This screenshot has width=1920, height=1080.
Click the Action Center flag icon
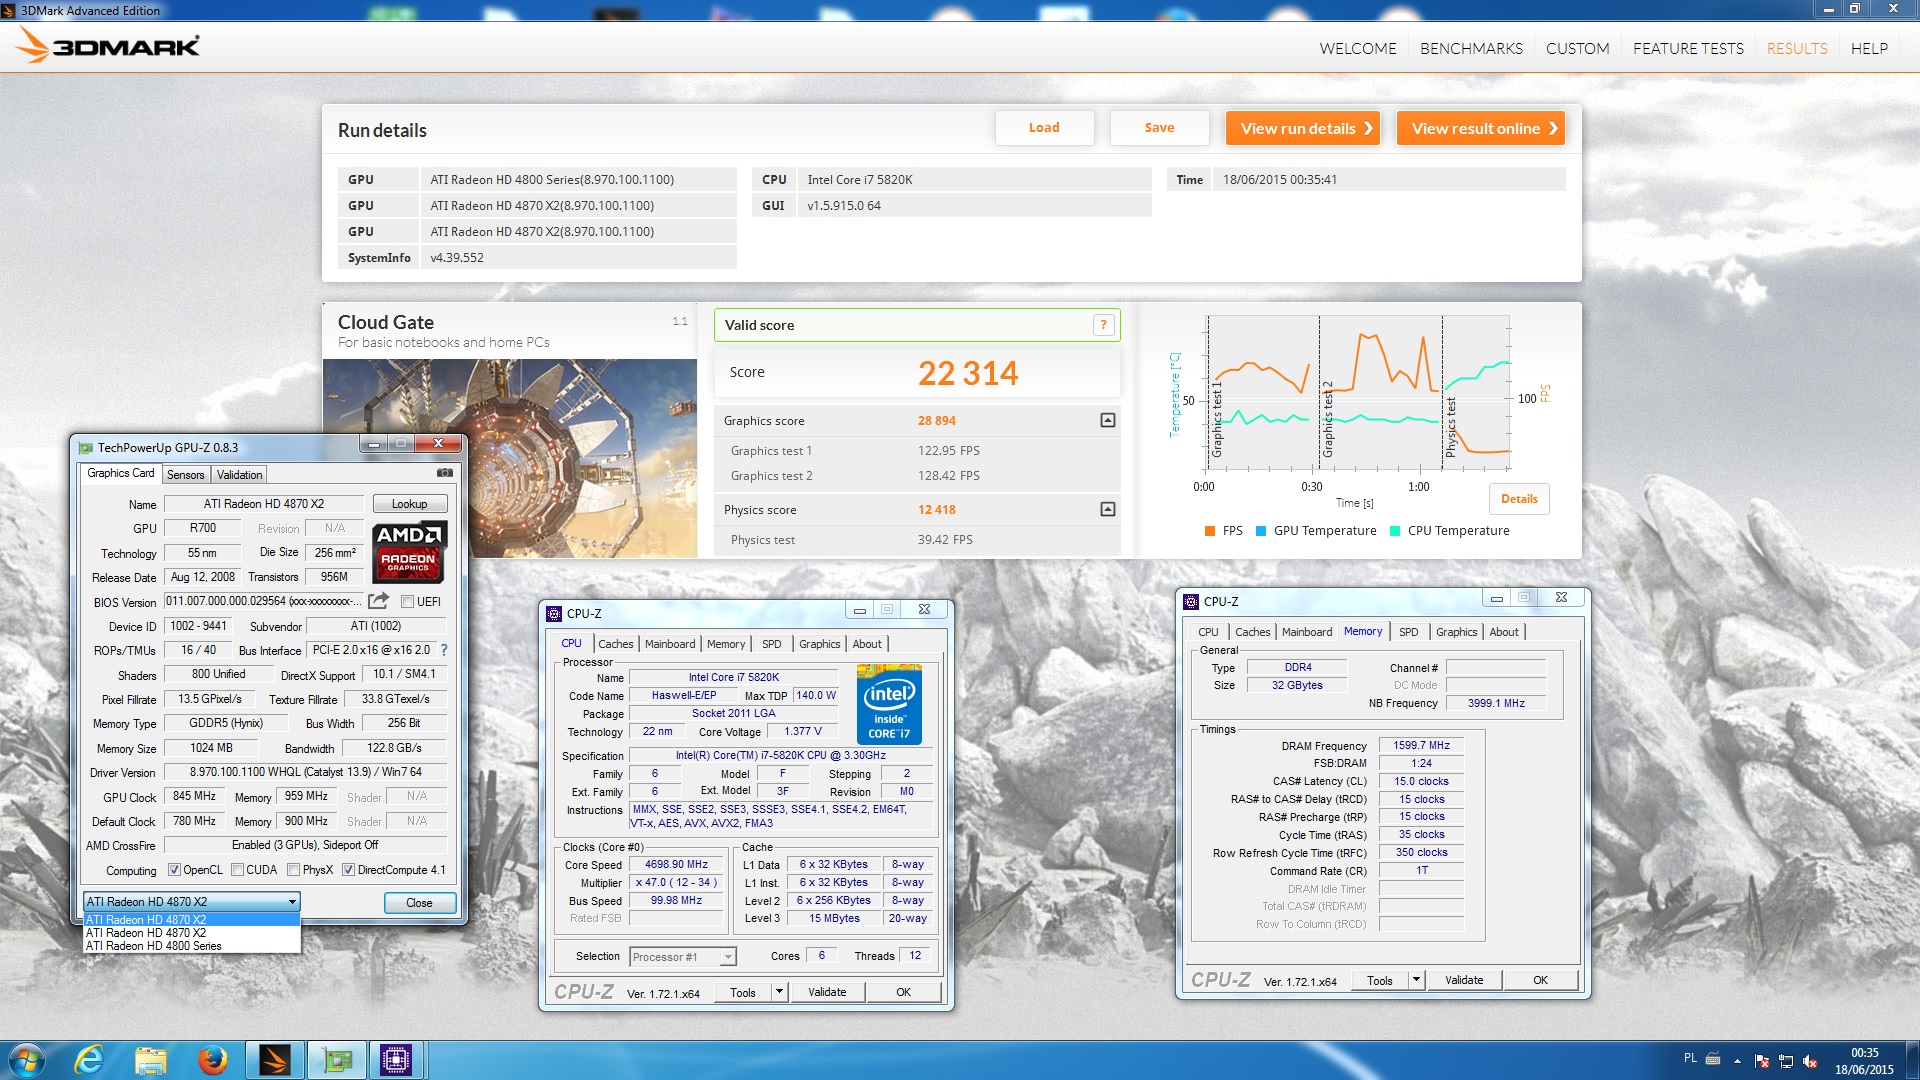(1762, 1061)
